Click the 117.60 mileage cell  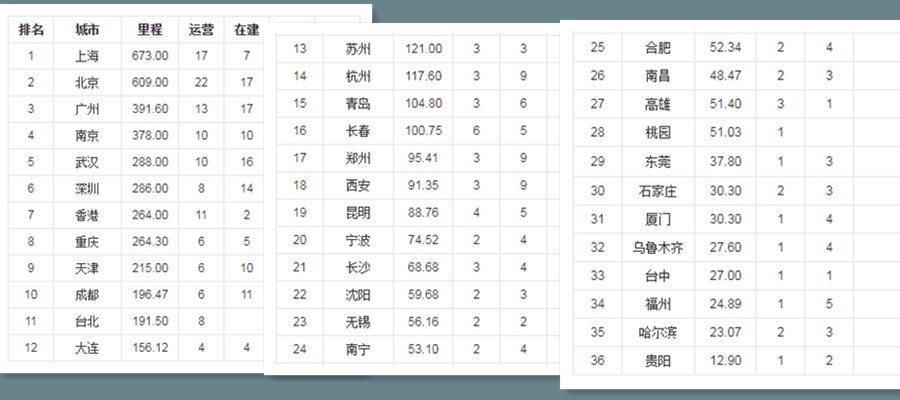coord(423,76)
